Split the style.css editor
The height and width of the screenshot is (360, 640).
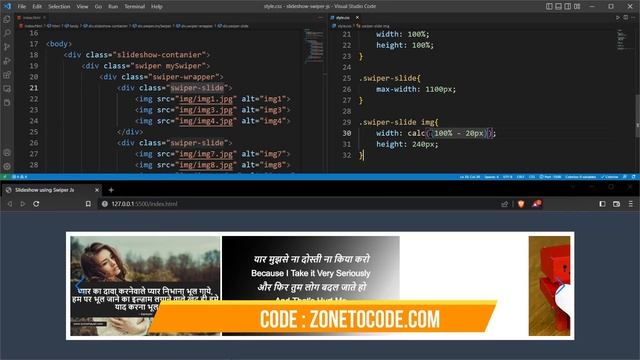(625, 18)
